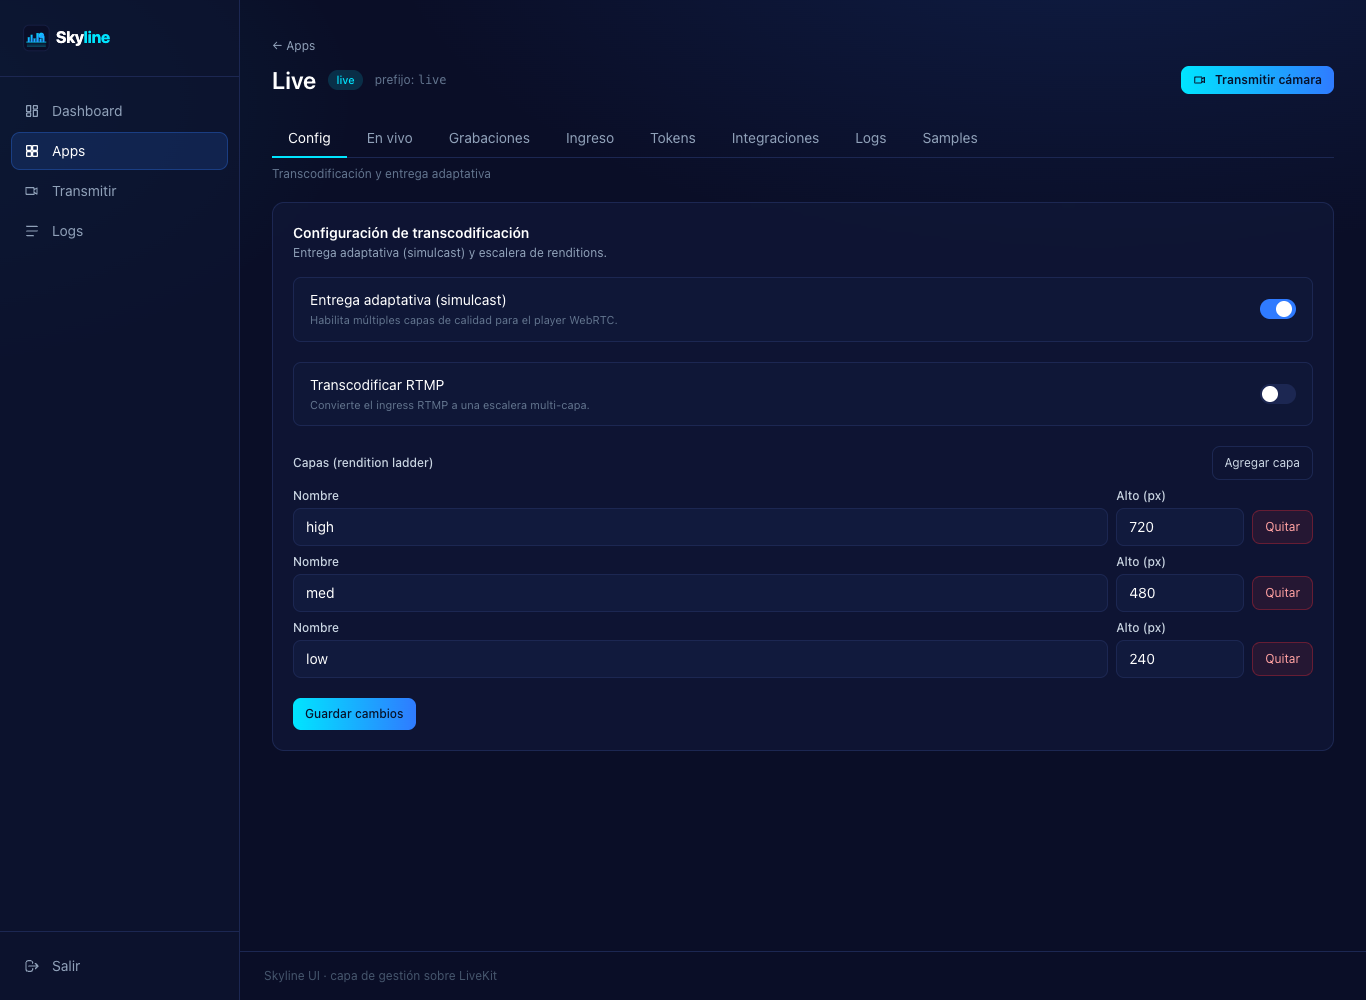
Task: Click 'Configuración de transcodificación' heading
Action: pyautogui.click(x=411, y=233)
